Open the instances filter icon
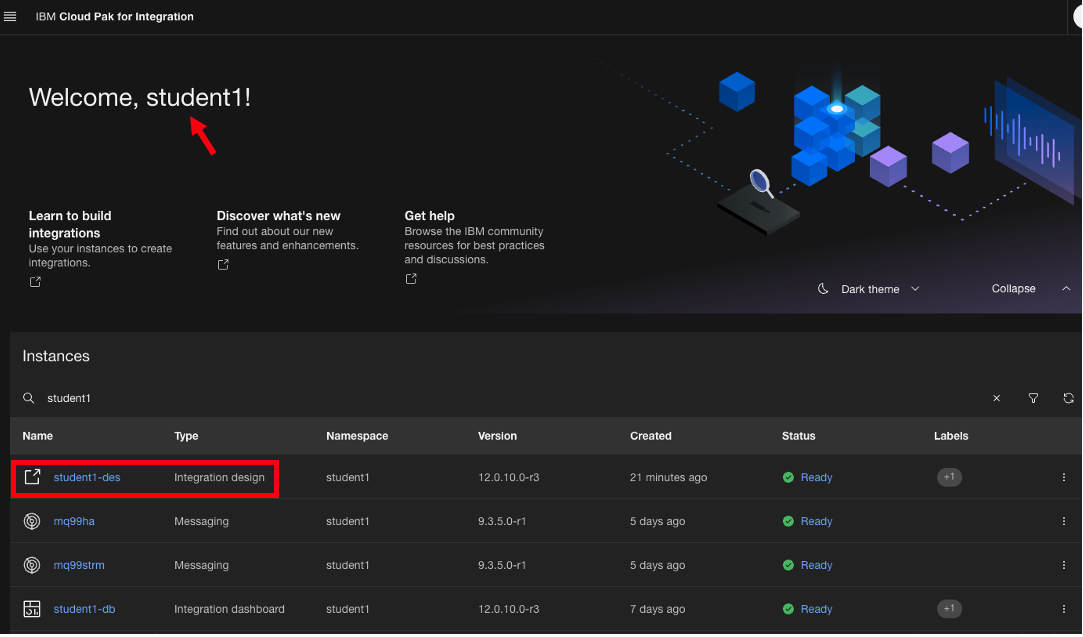 [1033, 398]
